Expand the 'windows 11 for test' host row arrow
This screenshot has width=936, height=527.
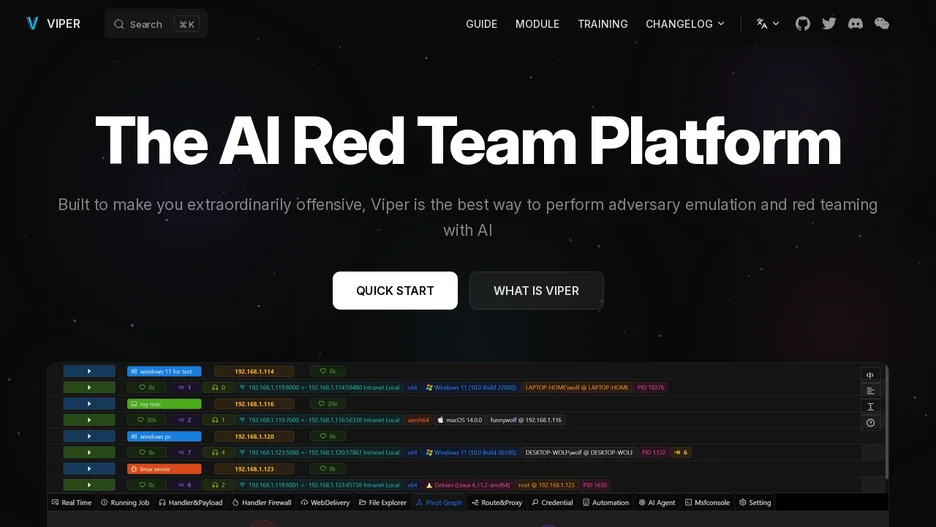[x=89, y=371]
